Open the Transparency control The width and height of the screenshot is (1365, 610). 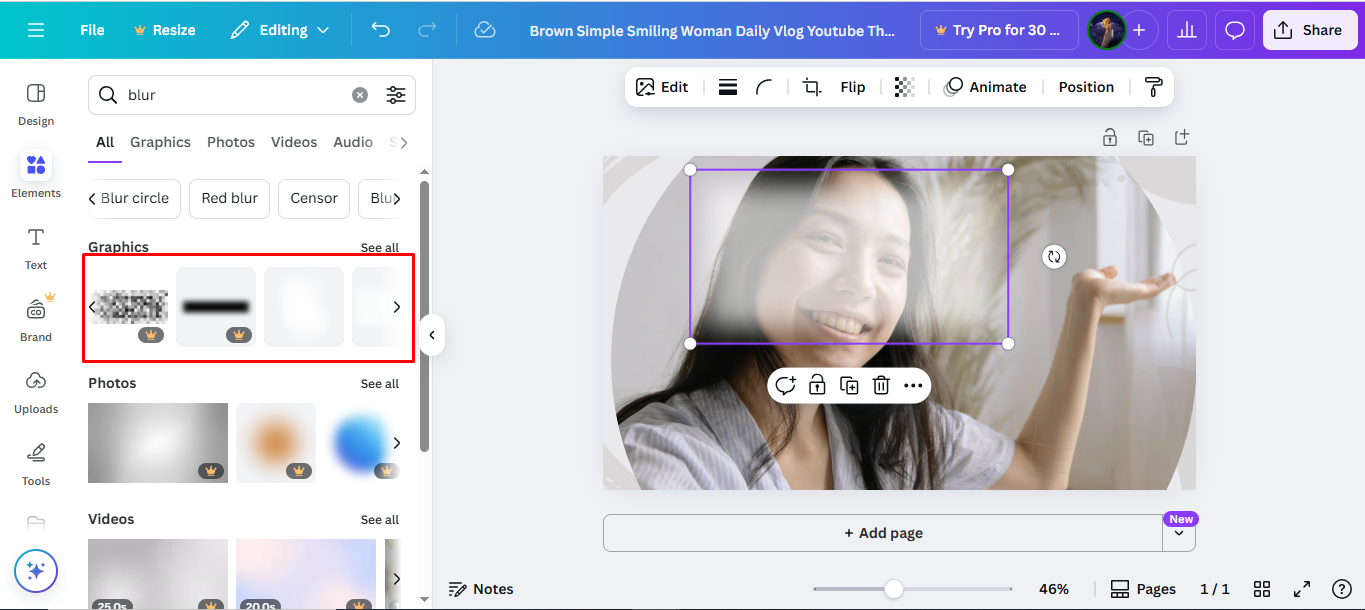904,86
